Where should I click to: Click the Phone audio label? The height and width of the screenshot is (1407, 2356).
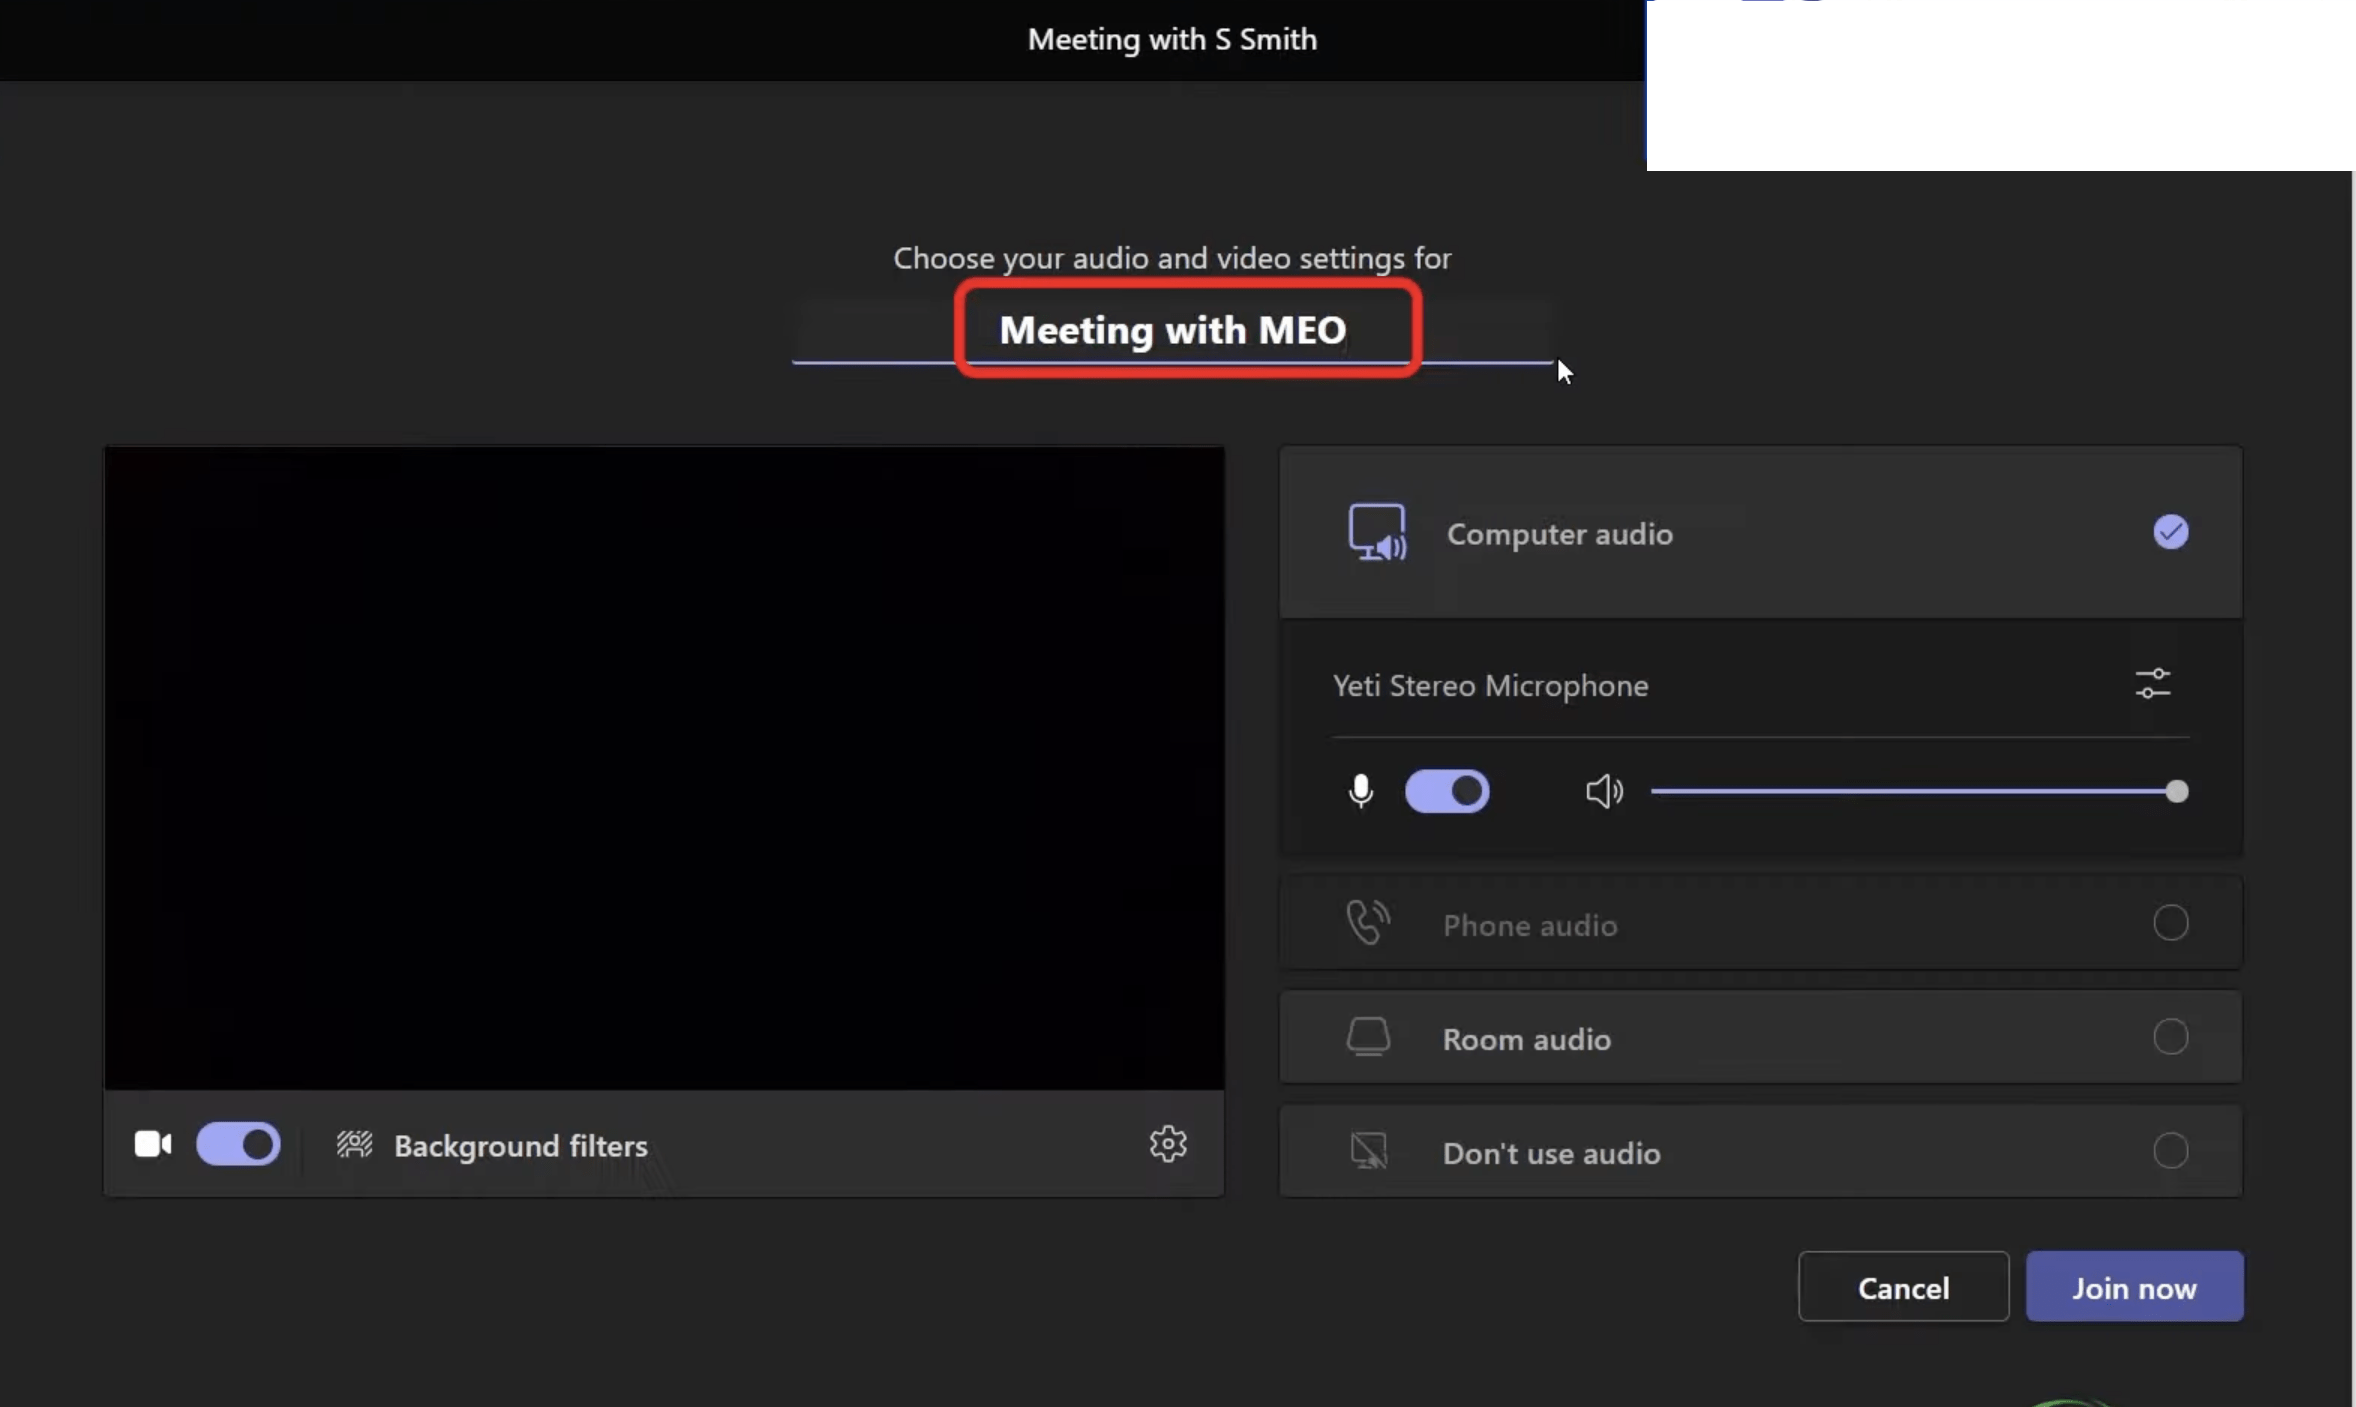(1530, 925)
